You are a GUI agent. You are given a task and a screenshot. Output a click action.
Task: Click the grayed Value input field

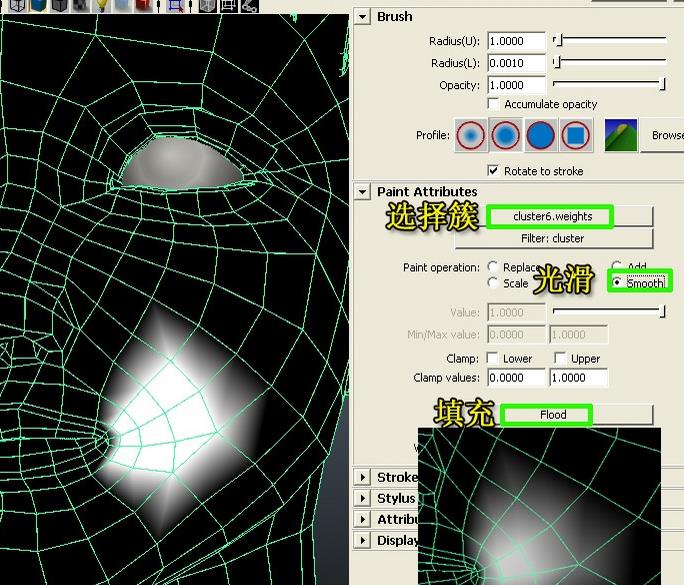[516, 312]
